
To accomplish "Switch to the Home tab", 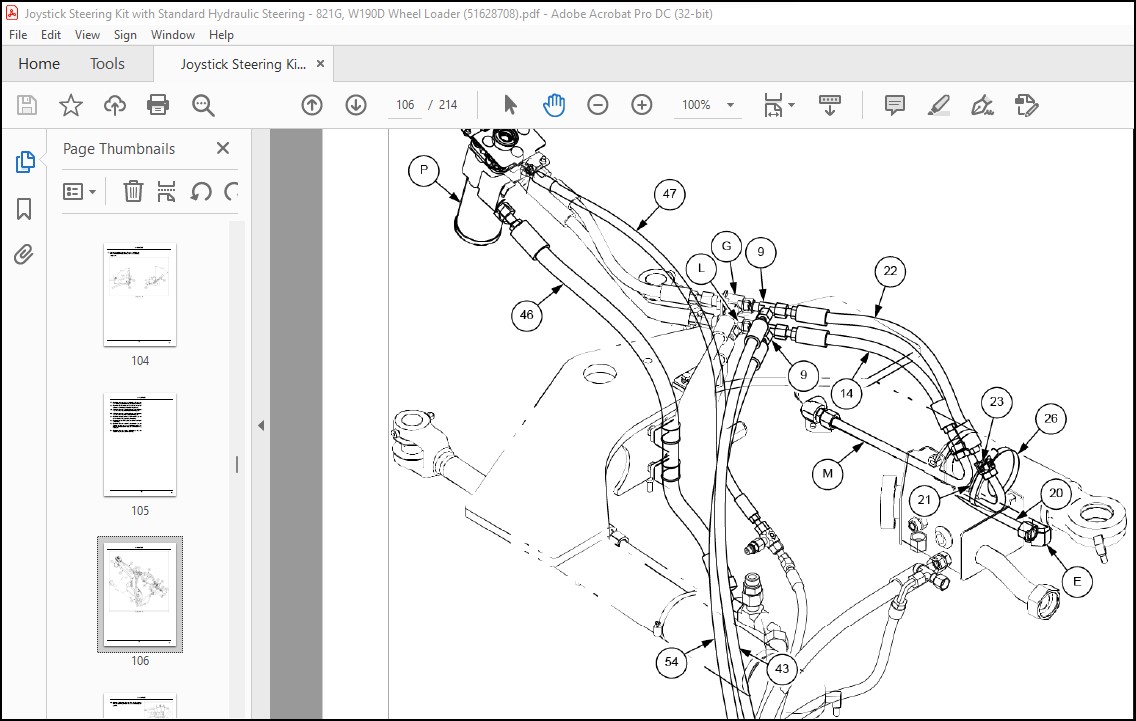I will point(39,64).
